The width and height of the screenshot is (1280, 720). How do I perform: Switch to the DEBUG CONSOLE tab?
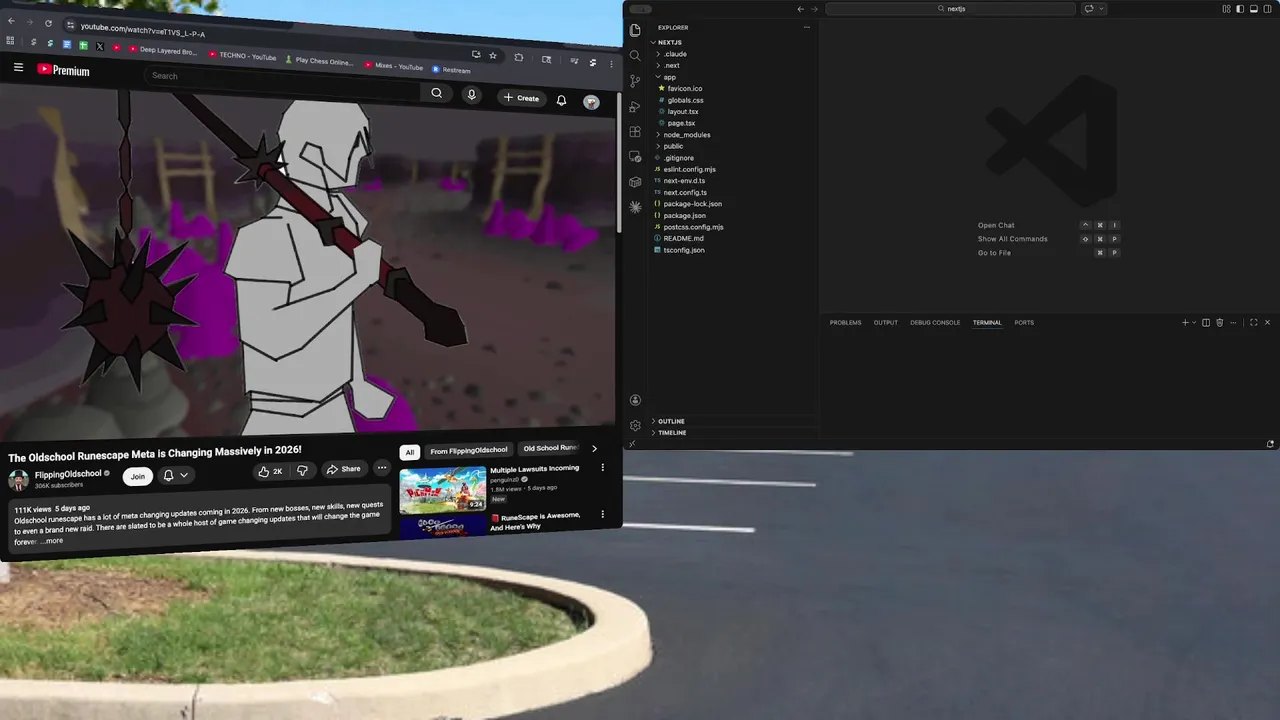935,322
